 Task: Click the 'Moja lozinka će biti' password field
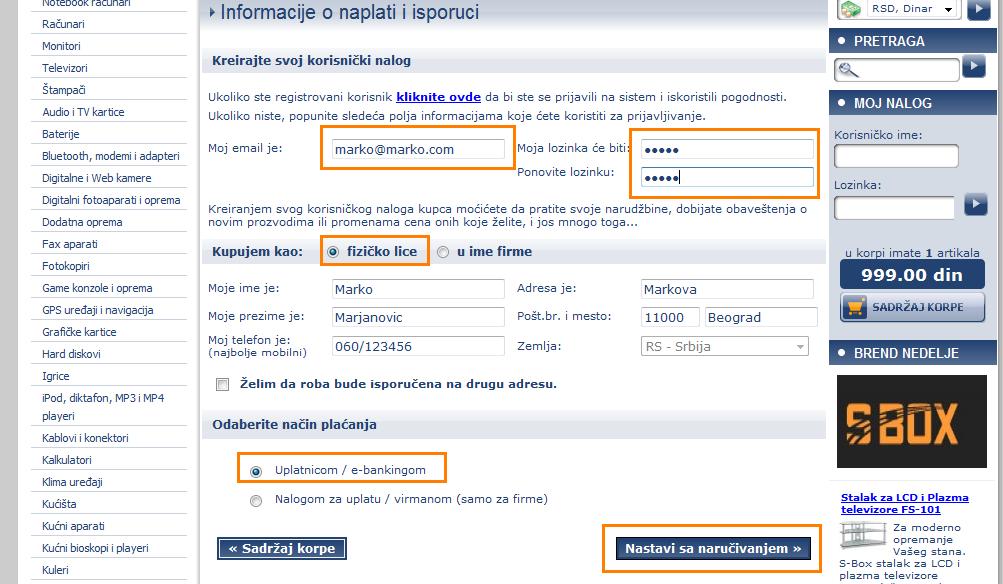point(727,149)
